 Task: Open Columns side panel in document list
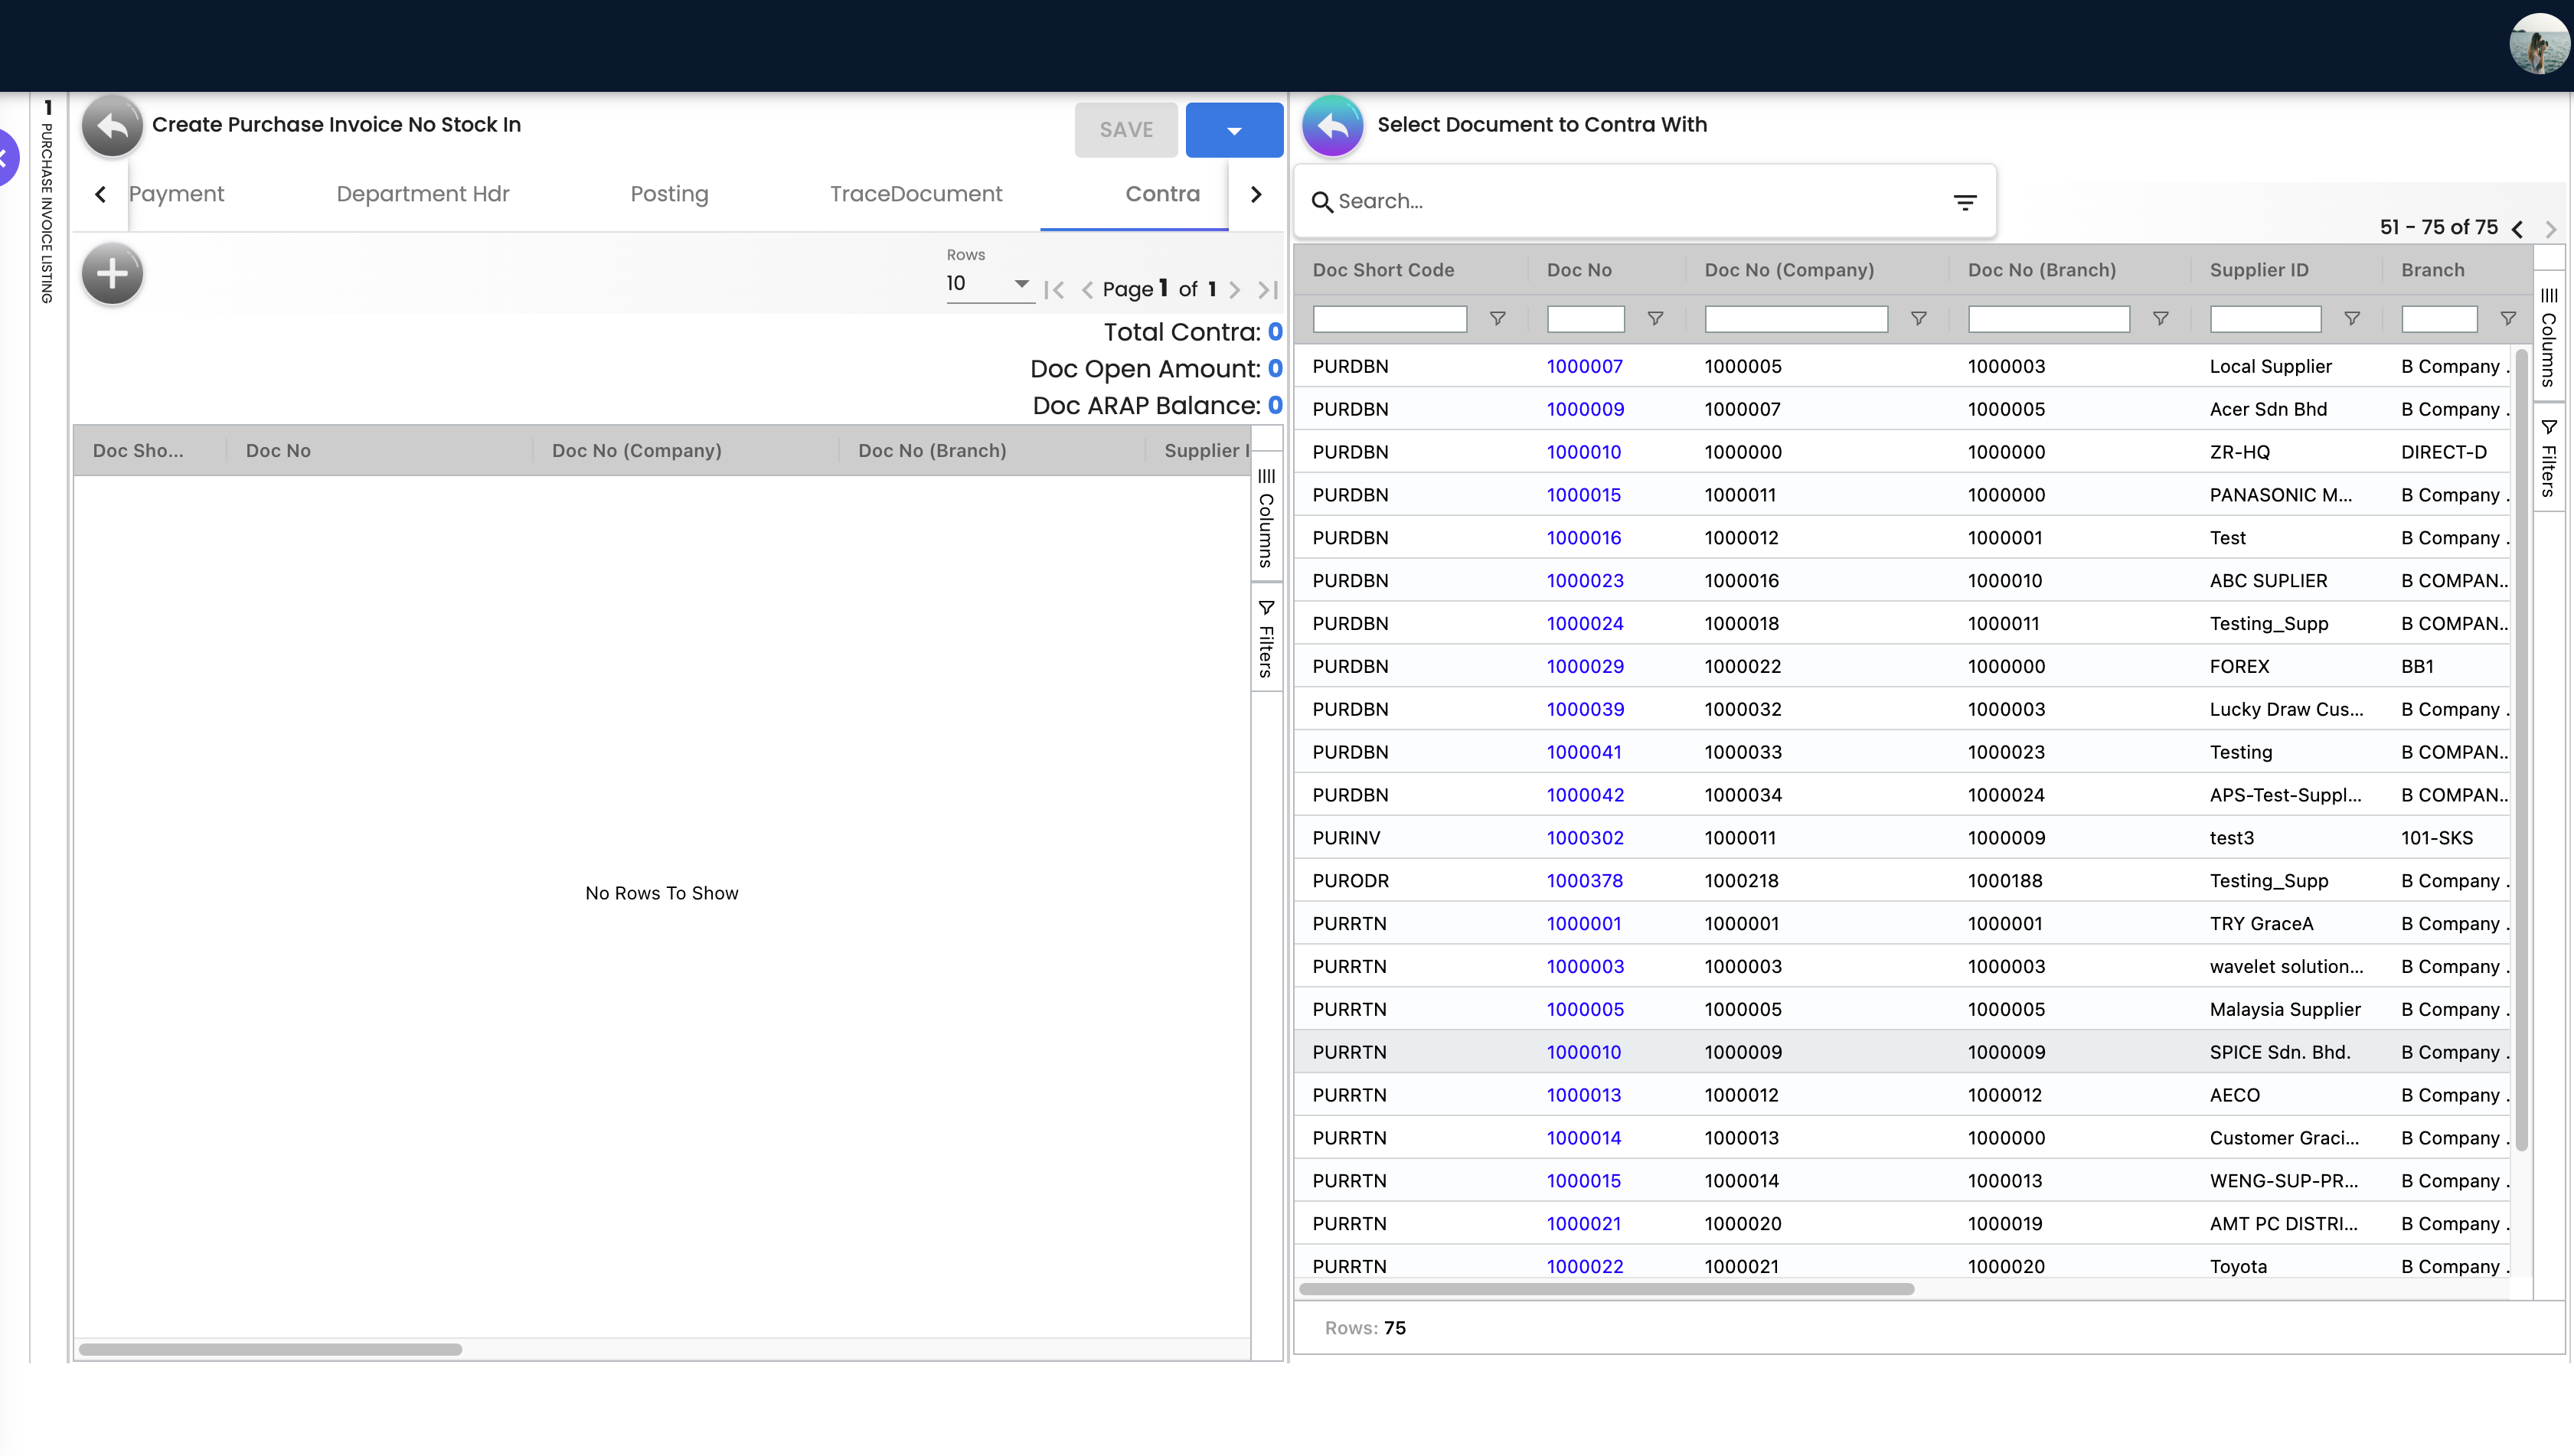[x=2548, y=337]
